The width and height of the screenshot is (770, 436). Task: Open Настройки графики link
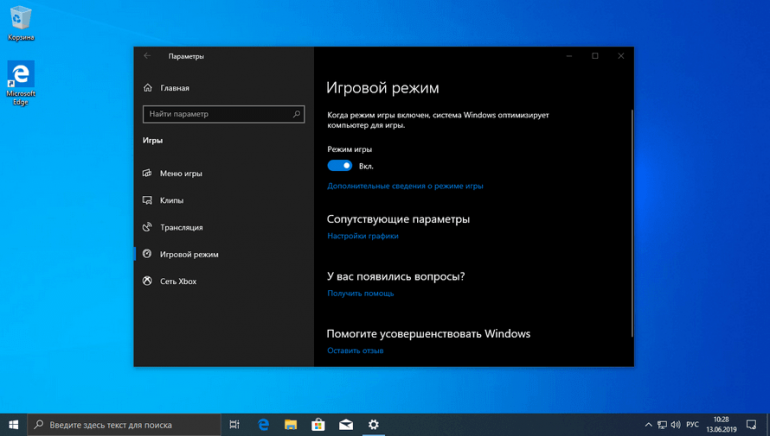(x=363, y=236)
